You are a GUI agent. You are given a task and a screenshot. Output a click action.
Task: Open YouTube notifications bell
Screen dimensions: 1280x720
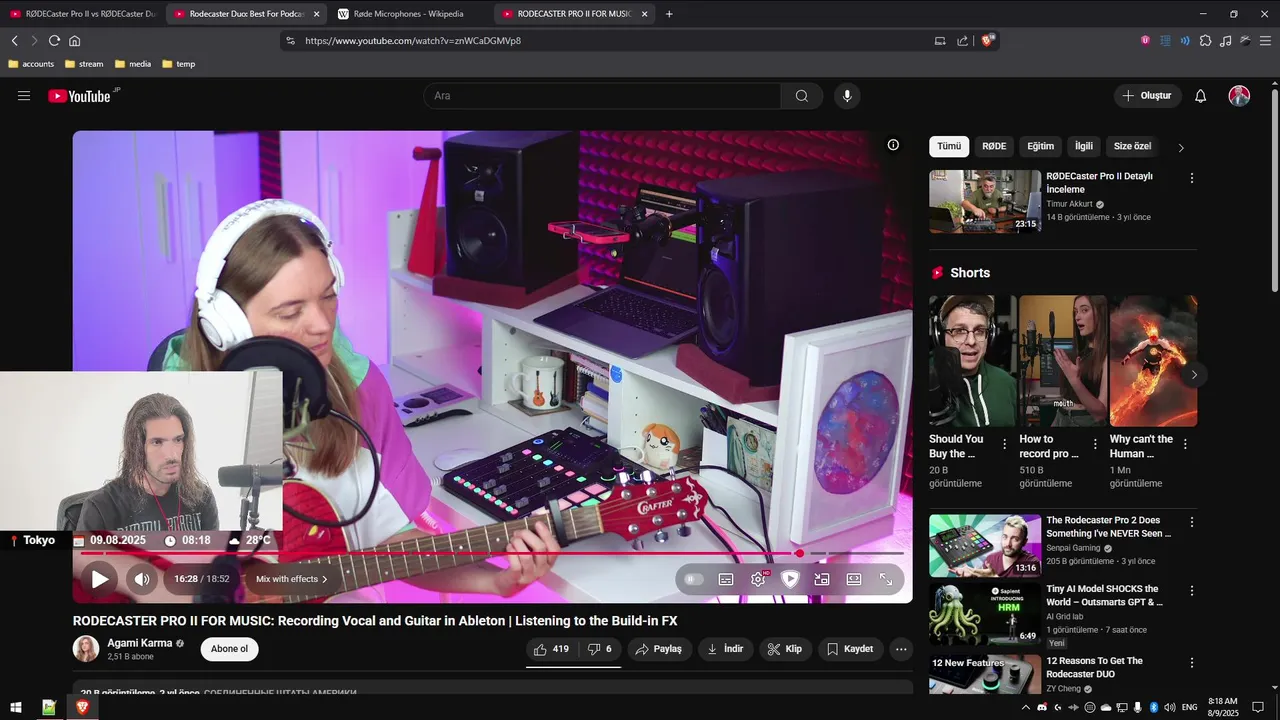[x=1201, y=96]
